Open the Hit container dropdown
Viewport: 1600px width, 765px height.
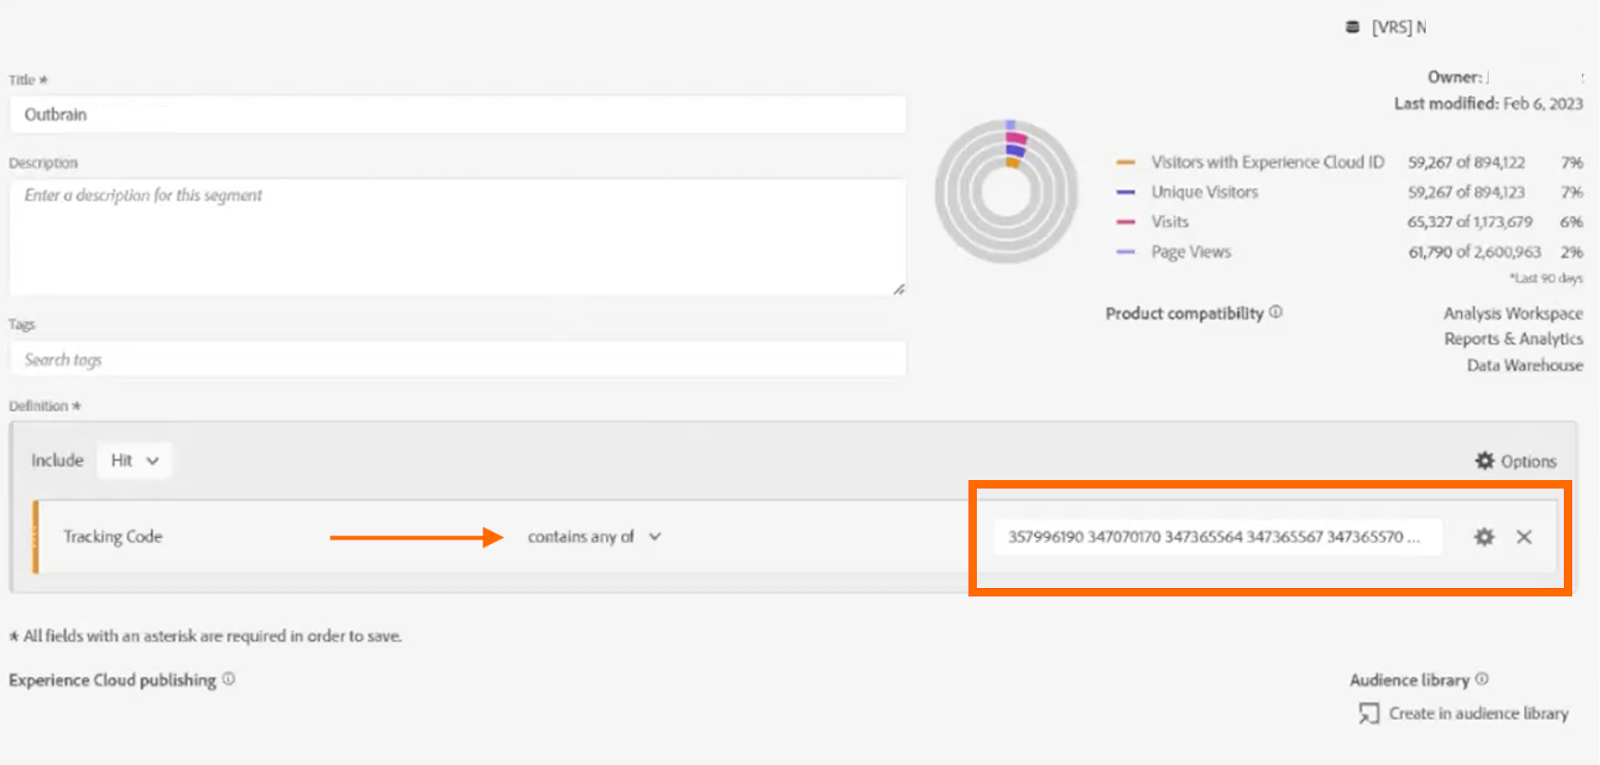pyautogui.click(x=134, y=461)
